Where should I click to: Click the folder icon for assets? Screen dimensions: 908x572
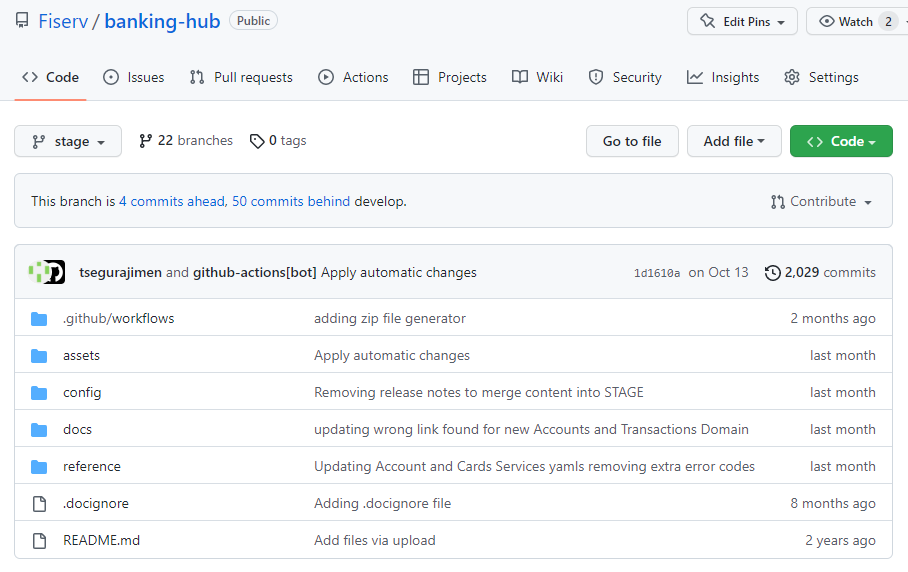click(39, 355)
